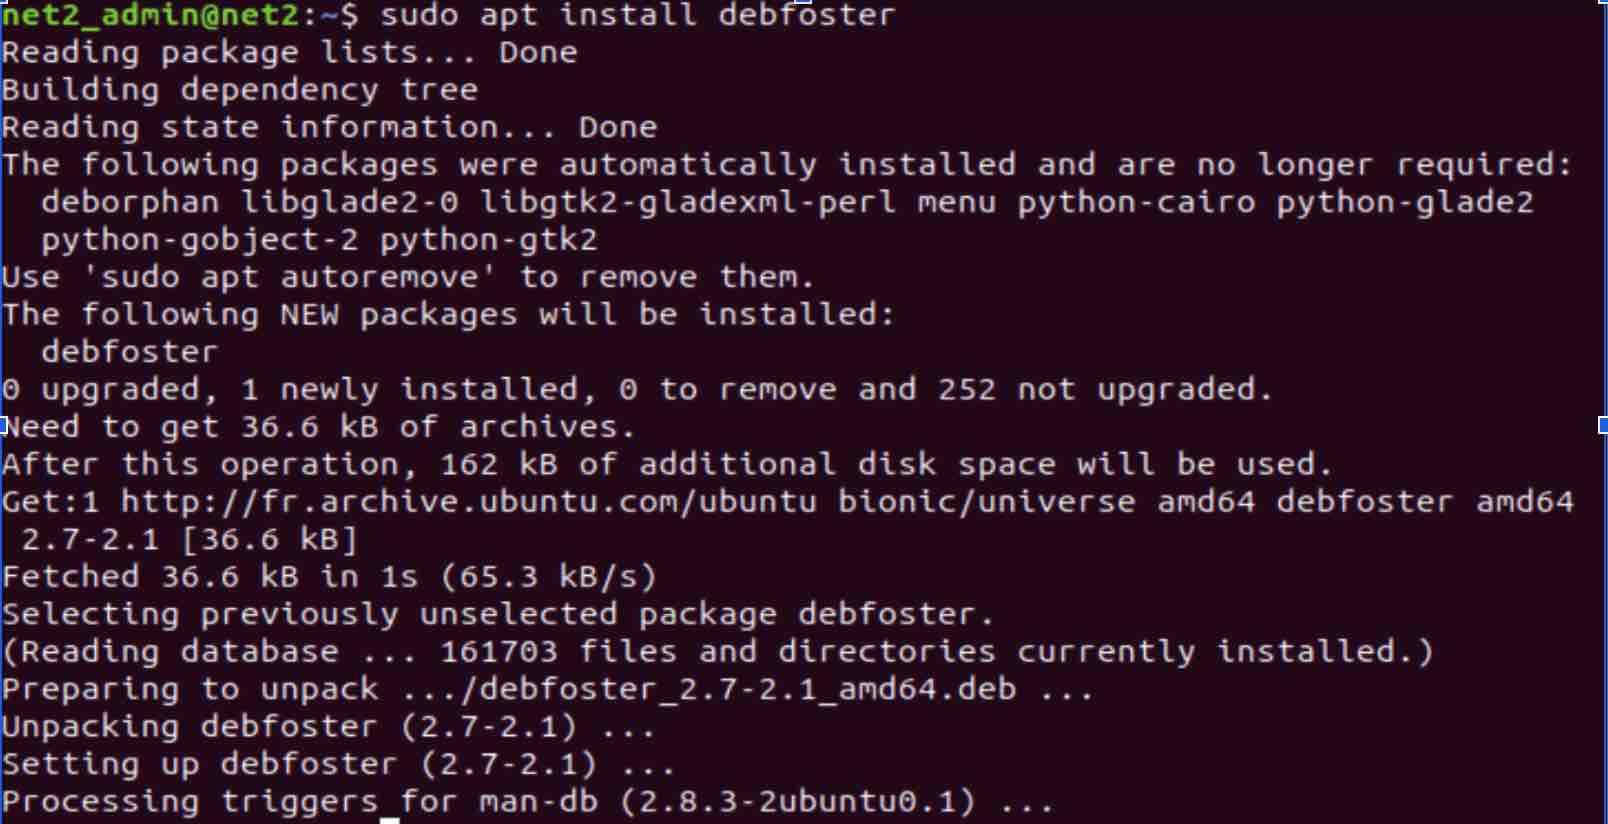Click the 'bionic/universe' repository text
Screen dimensions: 1608x824
(986, 501)
